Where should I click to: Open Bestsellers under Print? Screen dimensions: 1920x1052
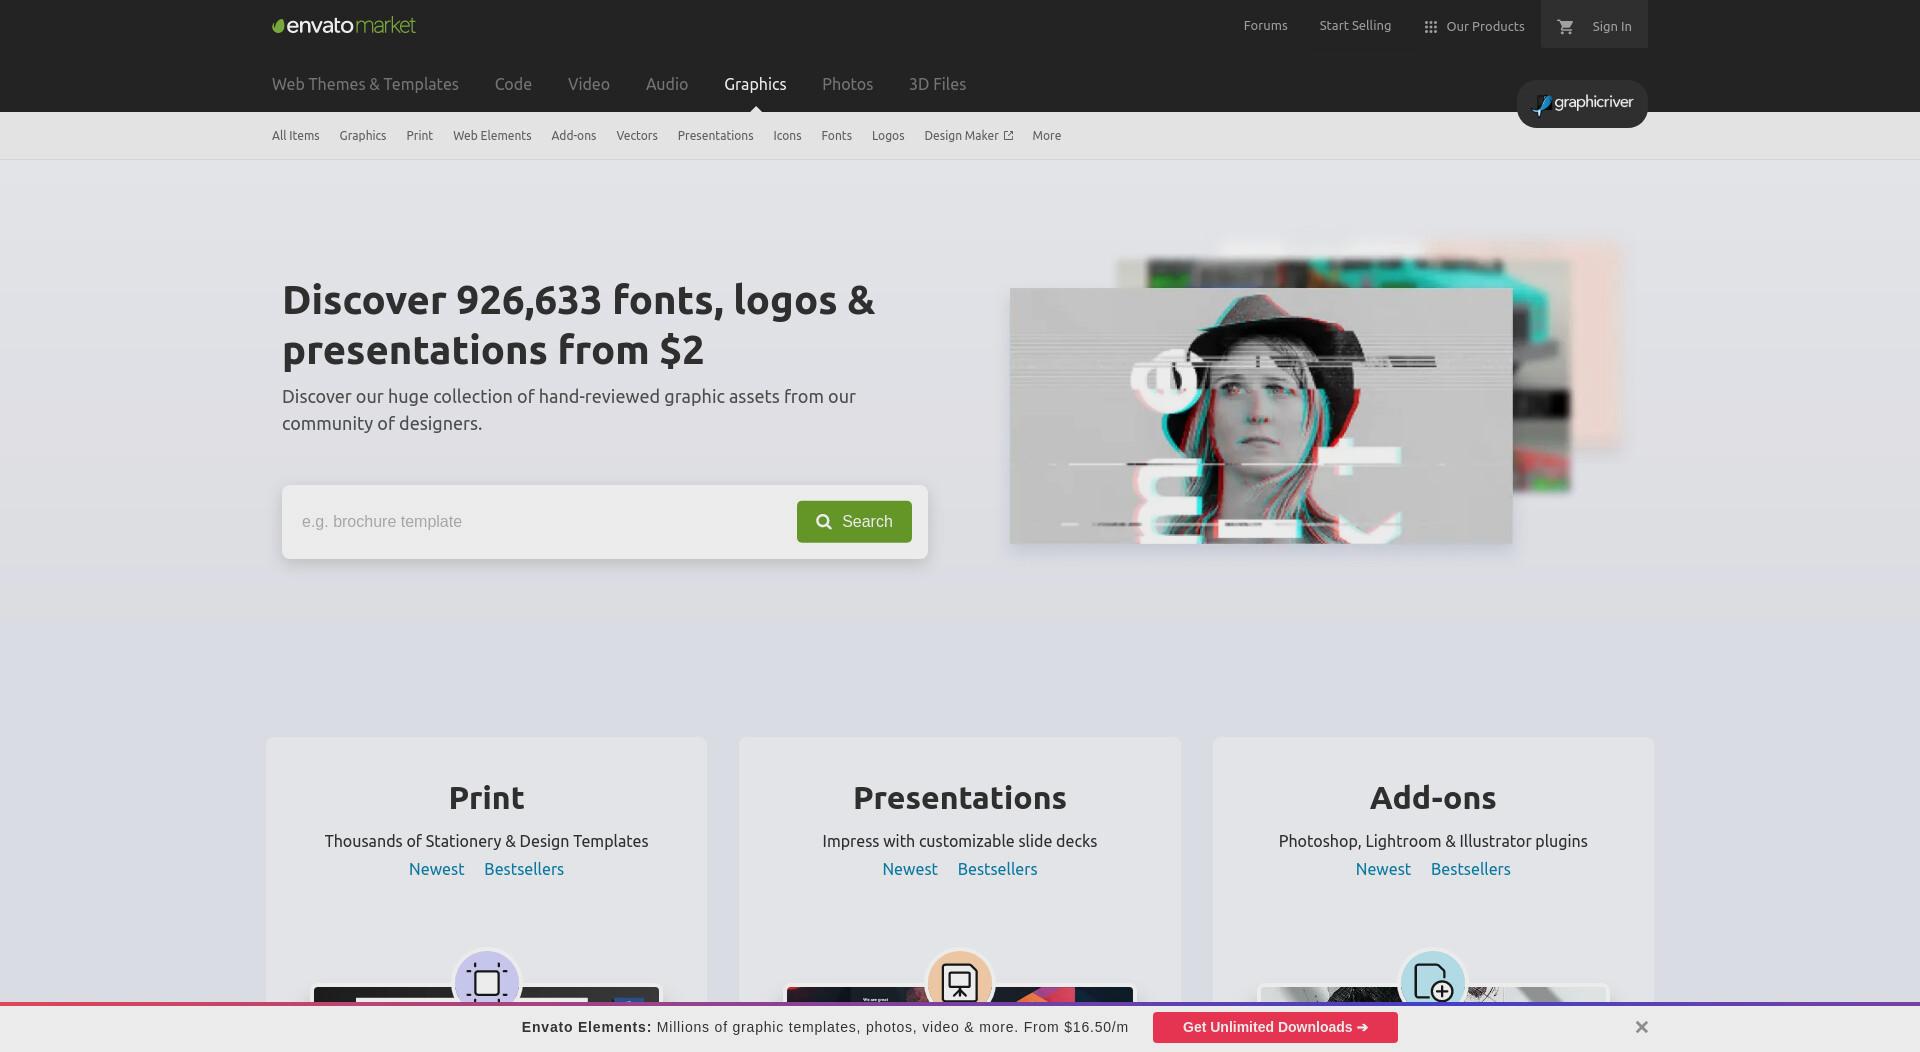[x=524, y=869]
